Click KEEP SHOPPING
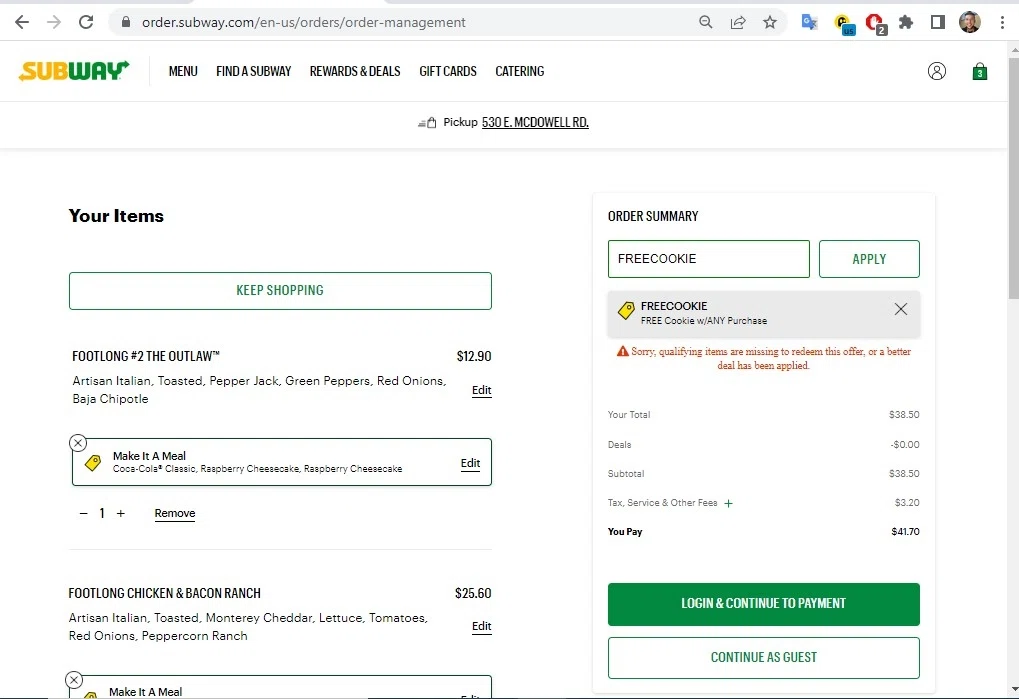The height and width of the screenshot is (699, 1019). point(280,290)
